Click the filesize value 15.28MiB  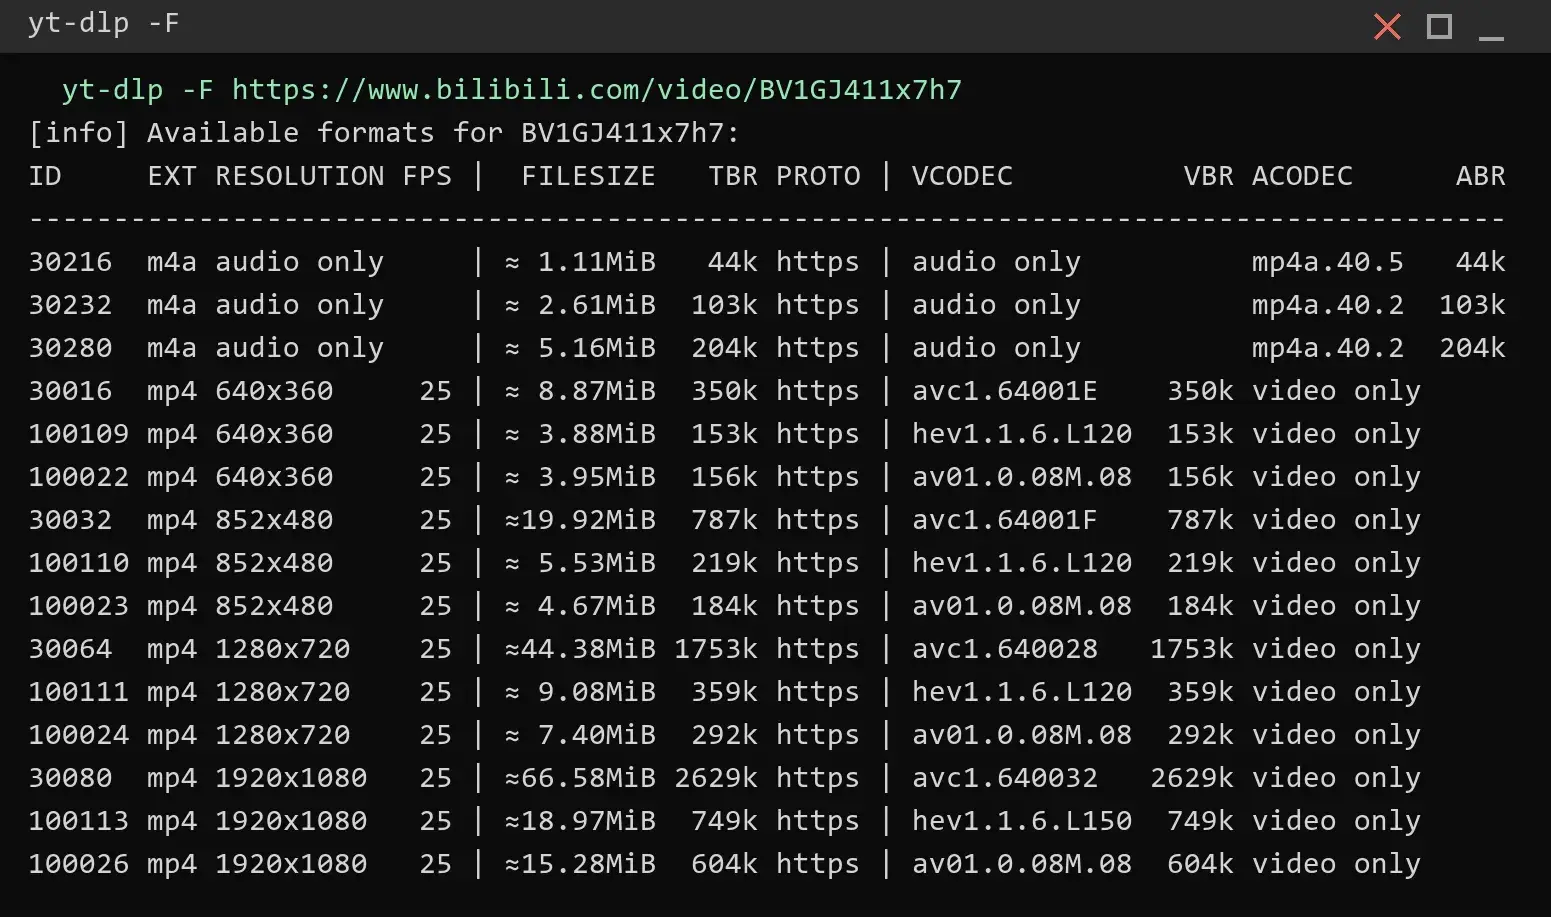pos(588,864)
